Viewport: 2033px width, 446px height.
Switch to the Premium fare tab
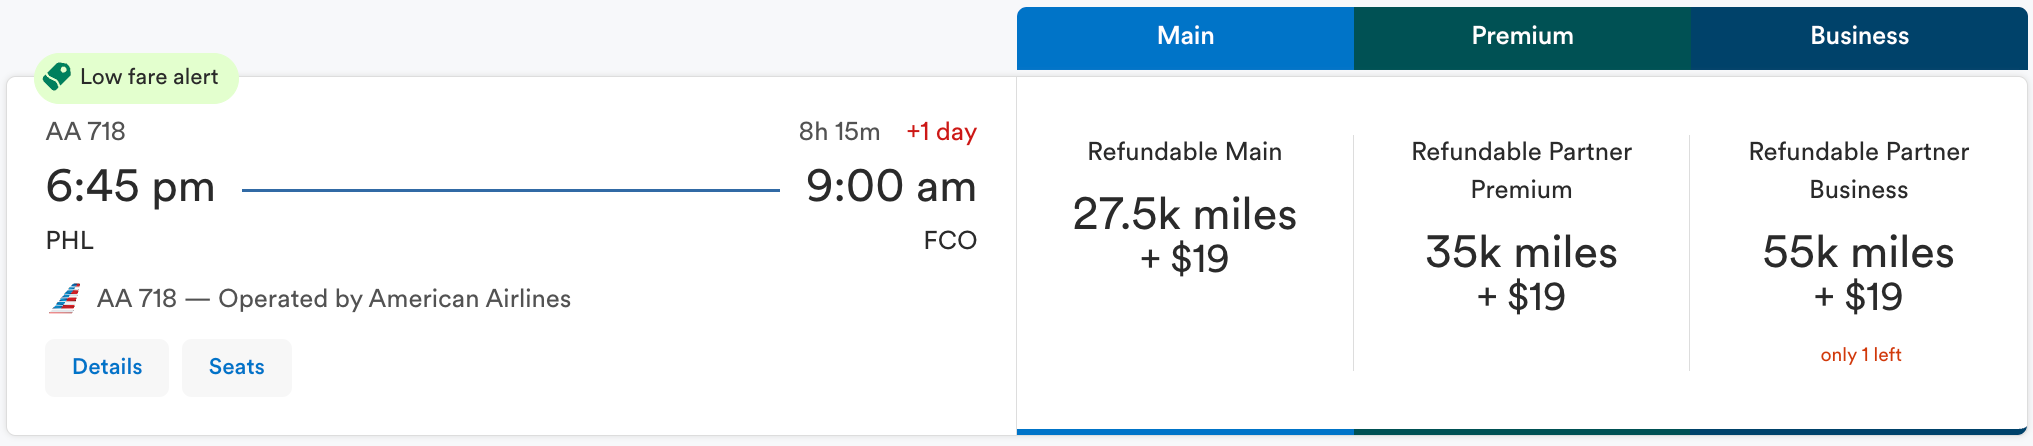(x=1522, y=37)
